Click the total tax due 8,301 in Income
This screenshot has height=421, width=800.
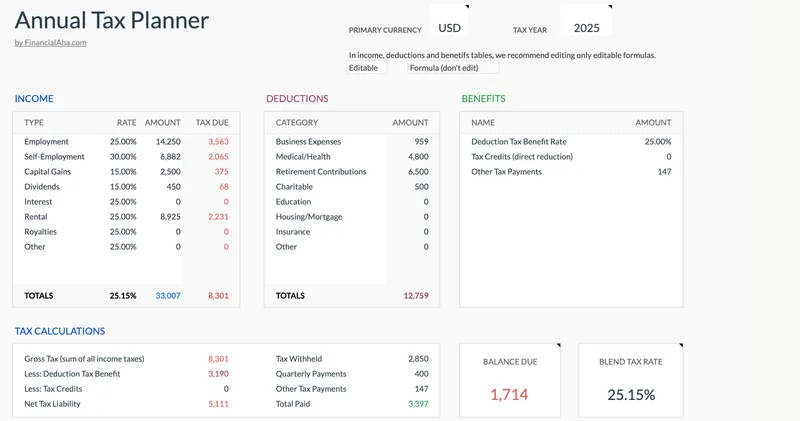[x=218, y=296]
